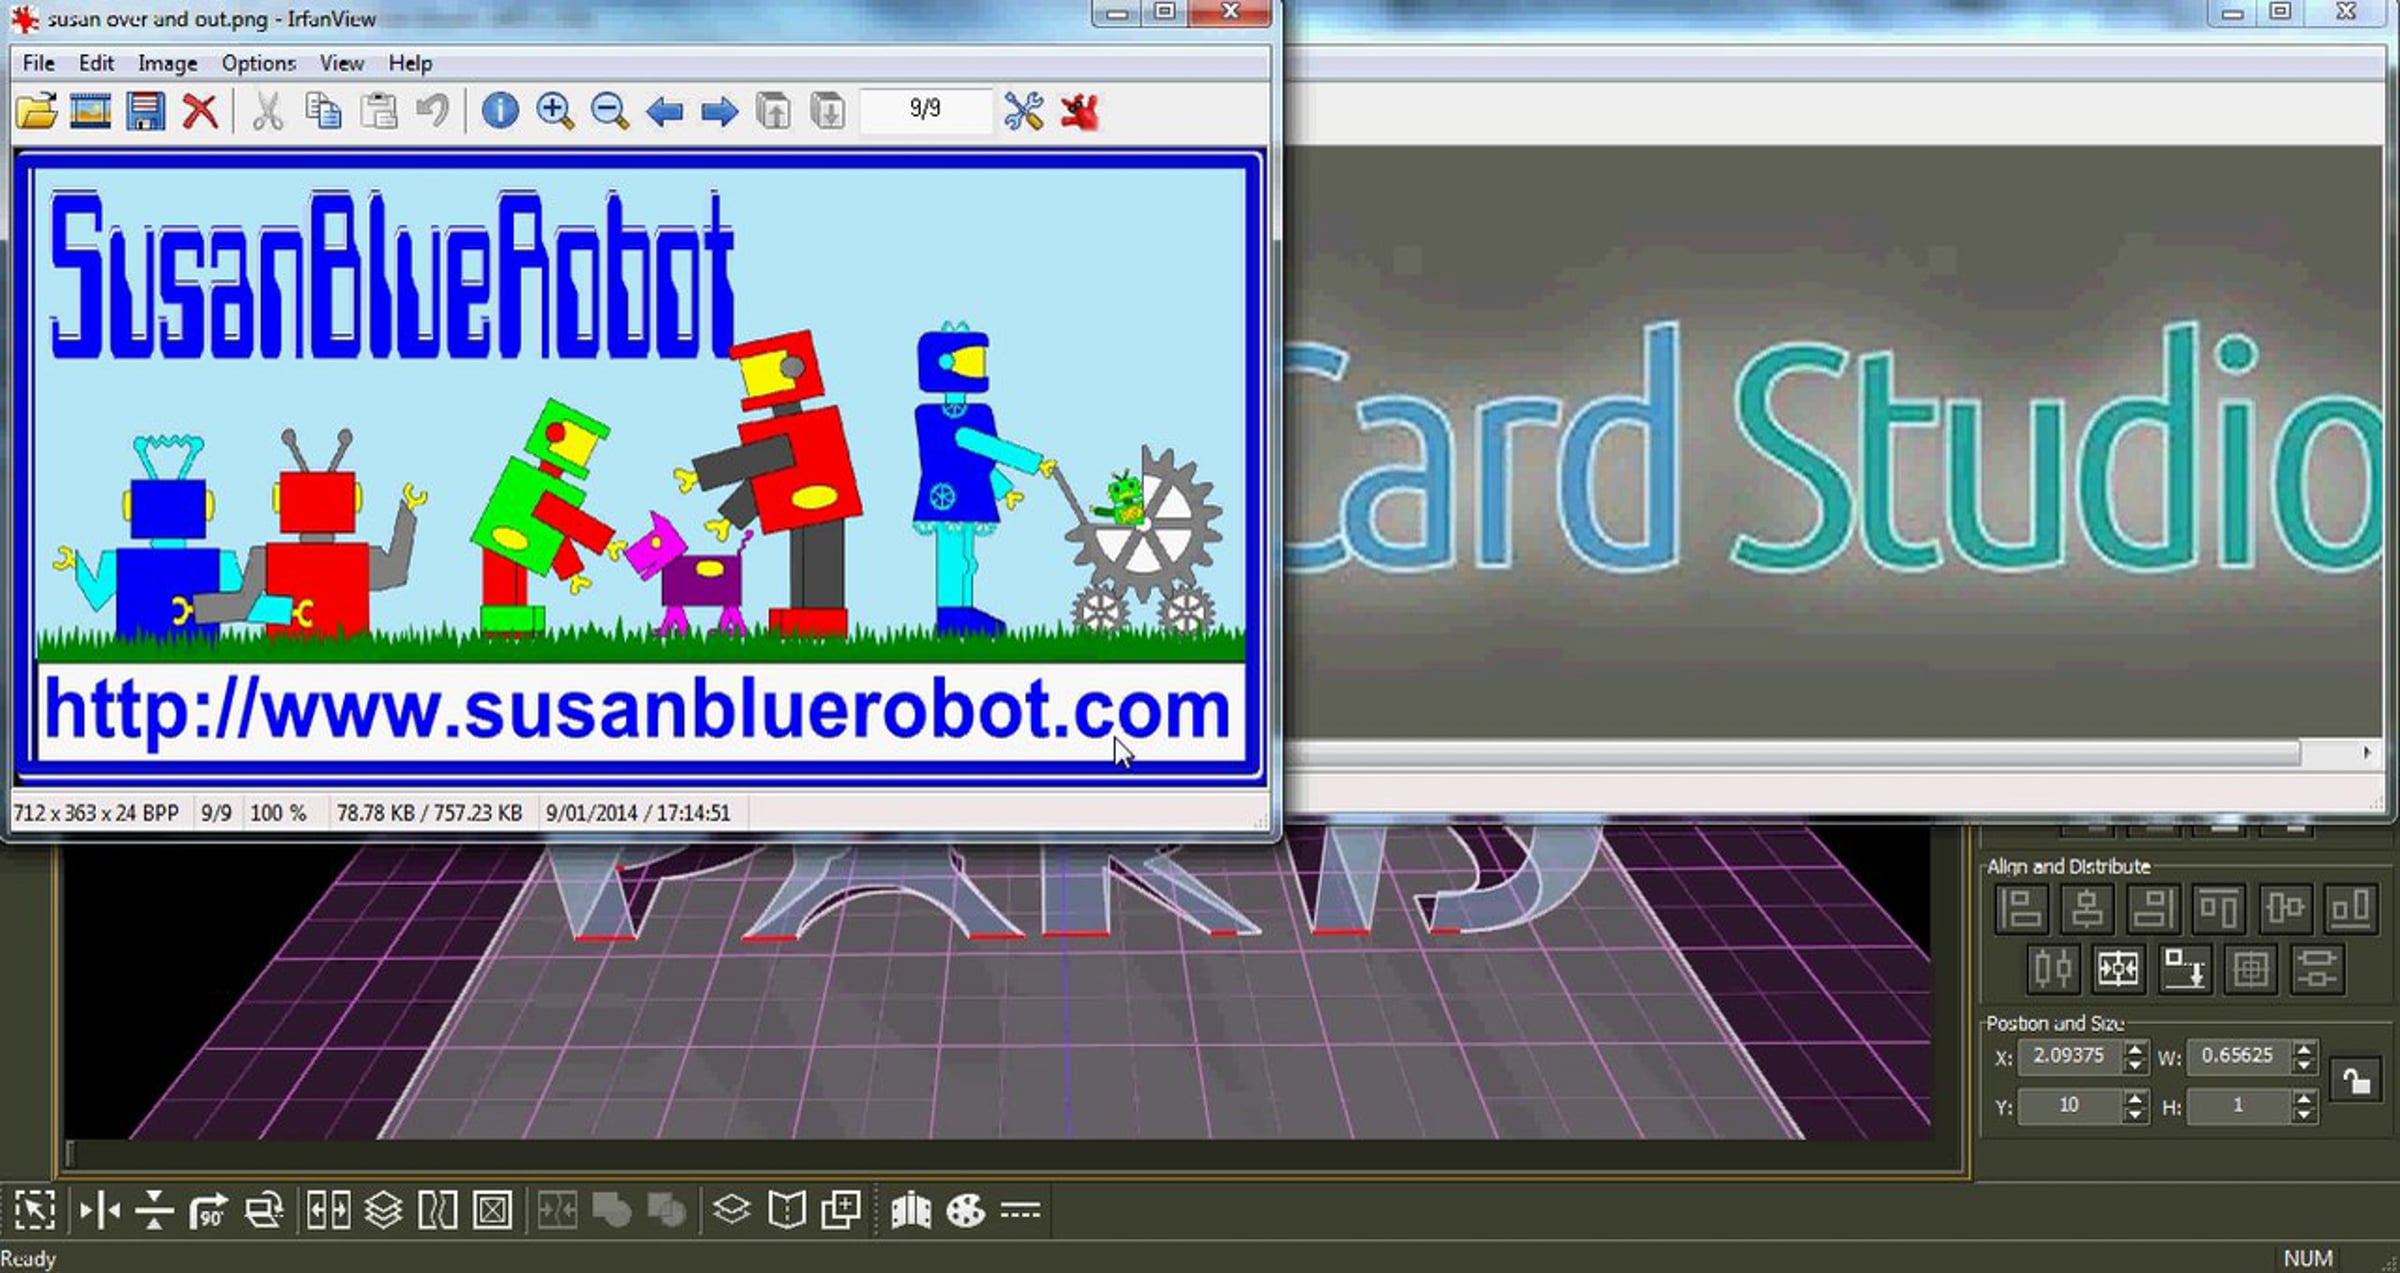Click the NUM indicator in the status bar
2400x1273 pixels.
pos(2309,1258)
